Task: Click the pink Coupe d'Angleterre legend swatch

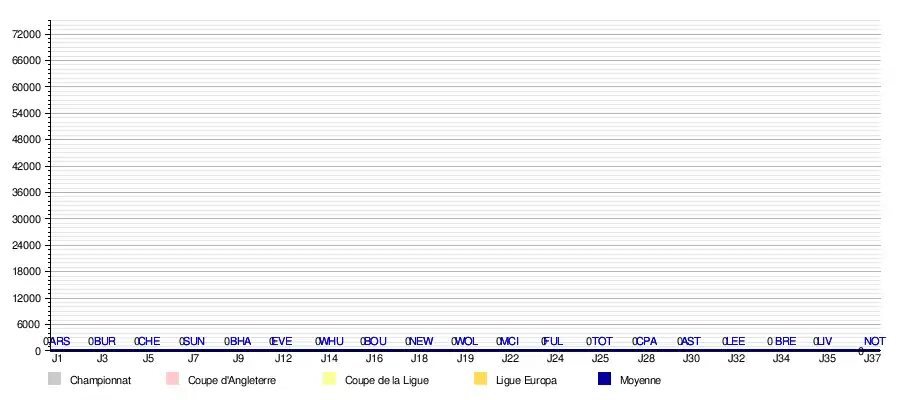Action: pos(172,379)
